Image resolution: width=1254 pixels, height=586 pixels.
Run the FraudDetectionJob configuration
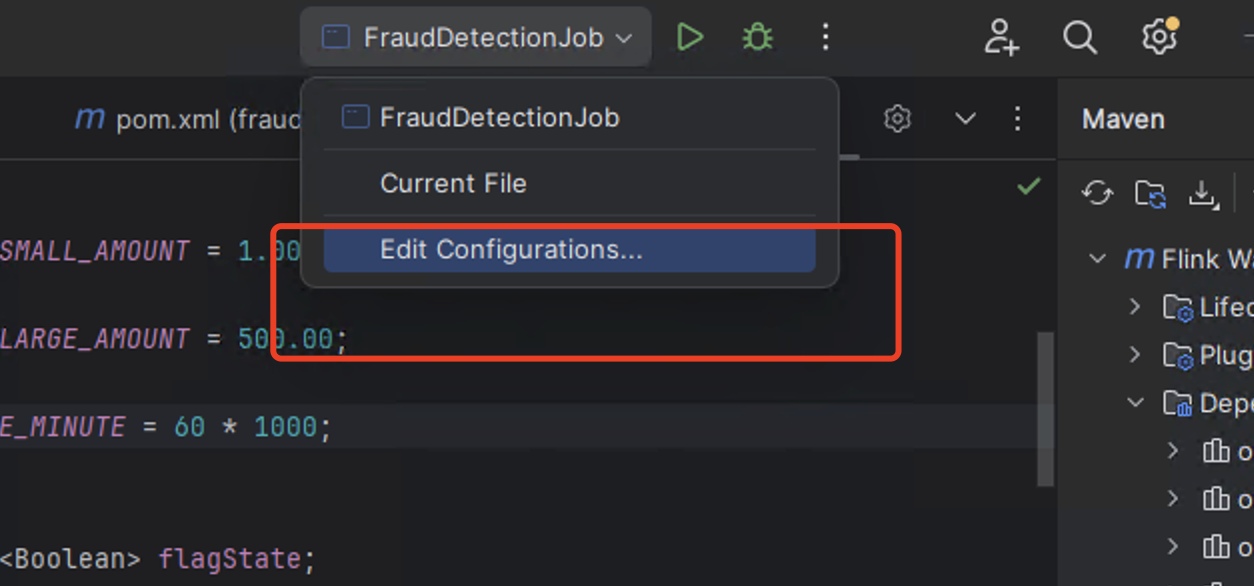click(689, 38)
